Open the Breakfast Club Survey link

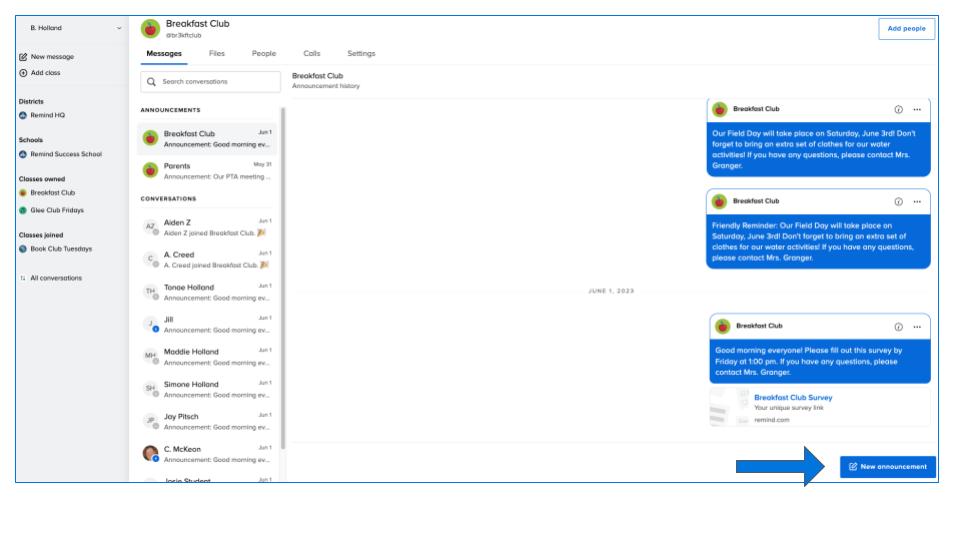coord(792,398)
